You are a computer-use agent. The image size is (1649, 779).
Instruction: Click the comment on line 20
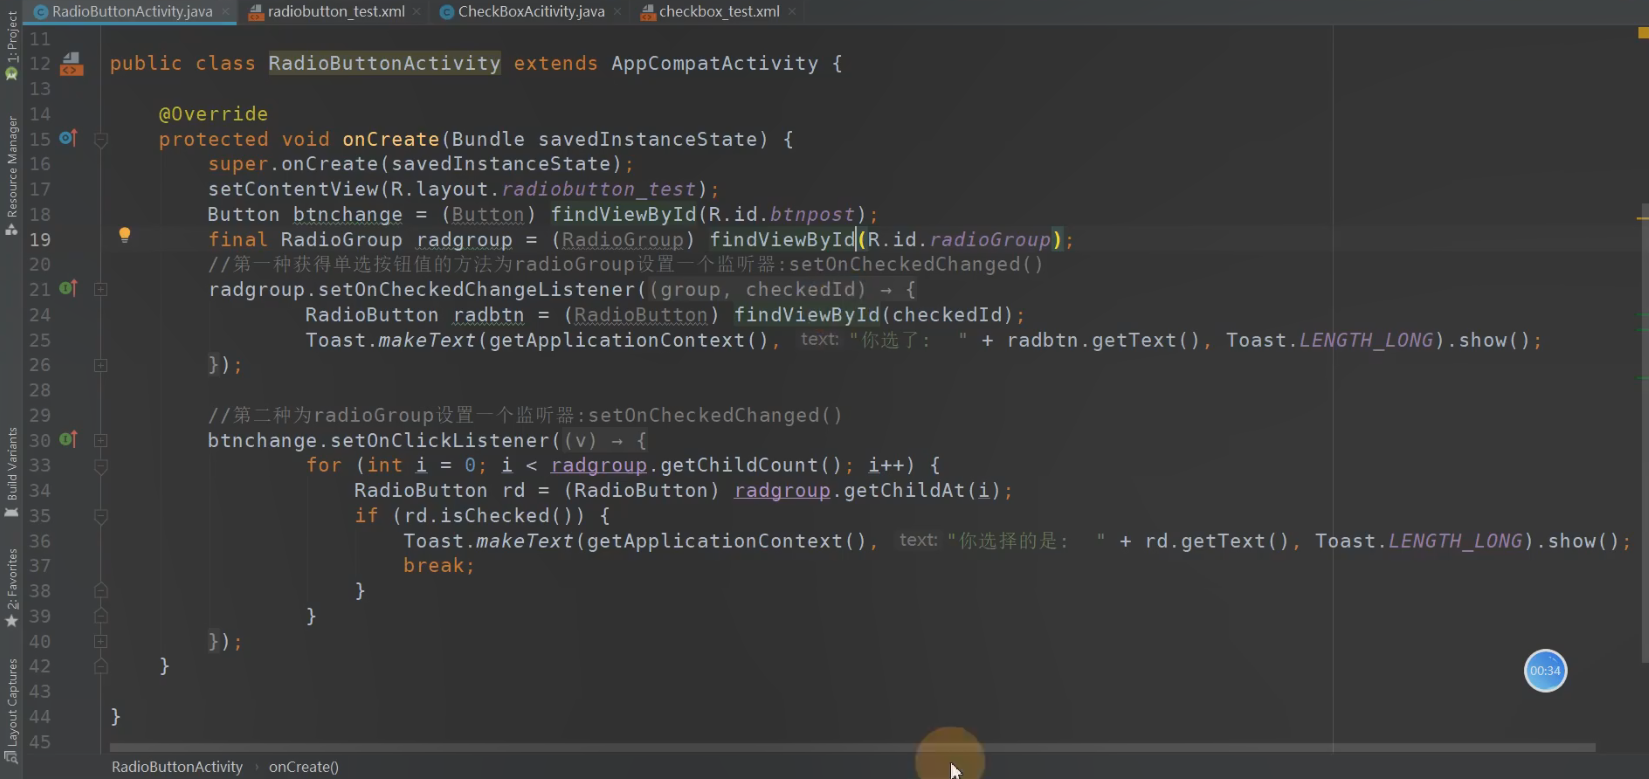pos(625,264)
